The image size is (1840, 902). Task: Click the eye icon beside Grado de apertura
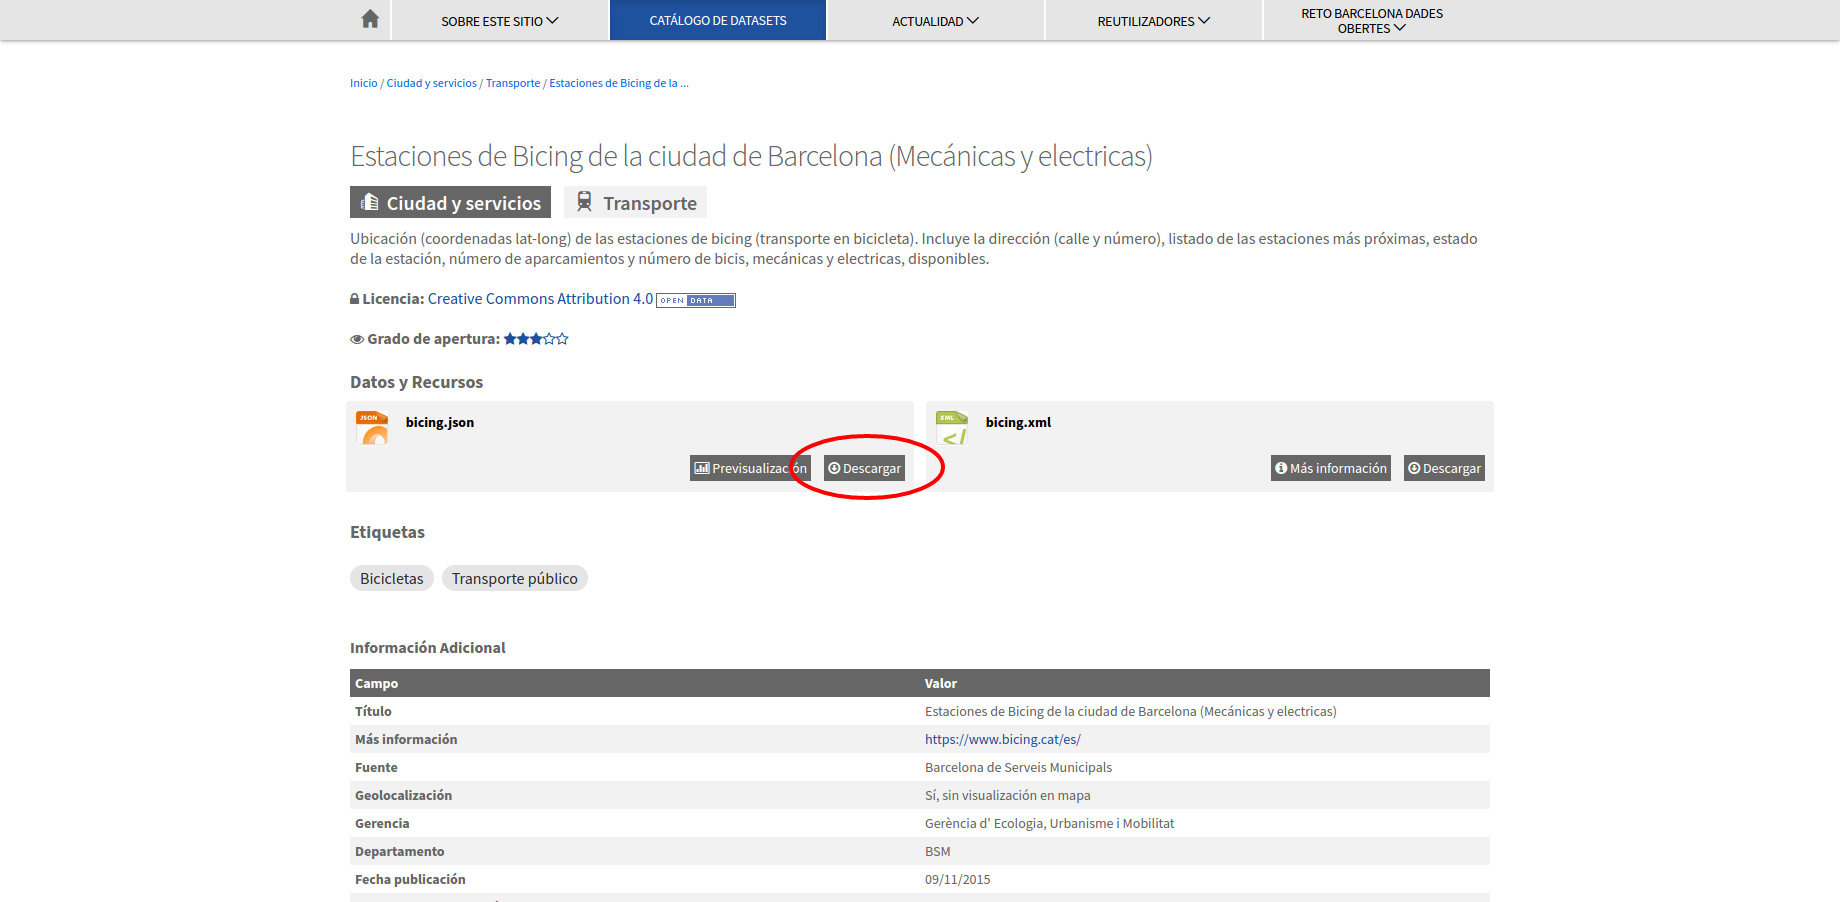357,339
